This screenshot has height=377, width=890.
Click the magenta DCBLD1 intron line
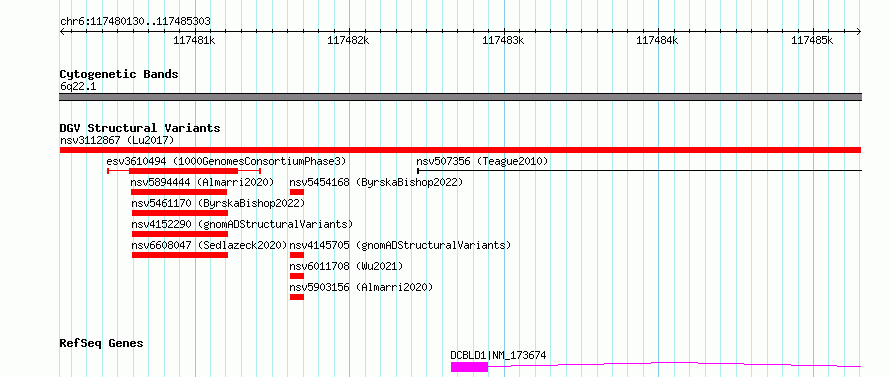[674, 365]
